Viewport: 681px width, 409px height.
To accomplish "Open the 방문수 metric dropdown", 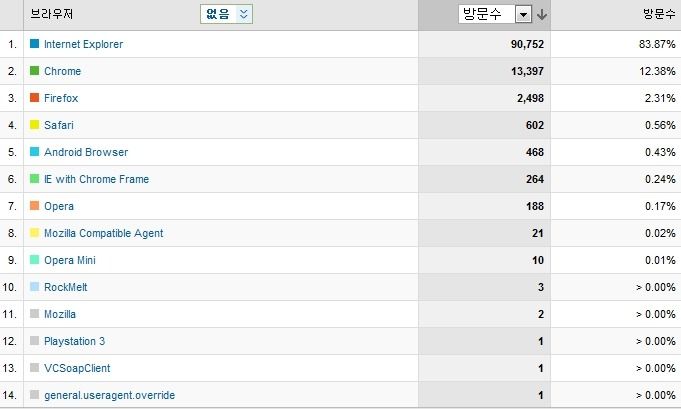I will pyautogui.click(x=495, y=14).
